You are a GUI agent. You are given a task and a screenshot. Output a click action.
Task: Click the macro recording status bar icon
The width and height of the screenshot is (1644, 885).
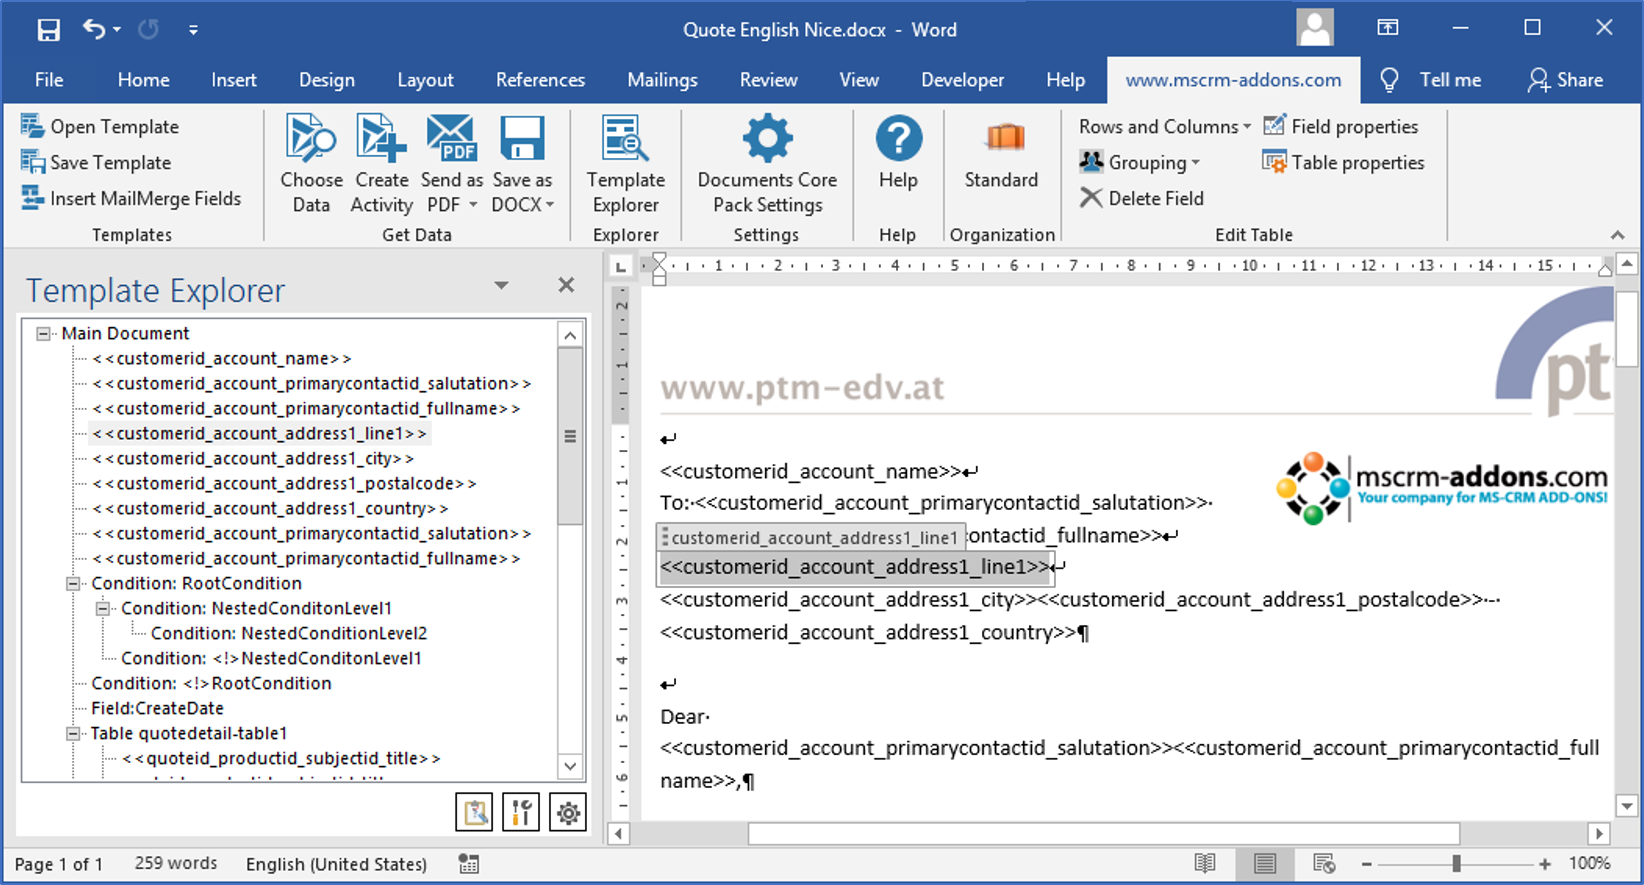[469, 864]
